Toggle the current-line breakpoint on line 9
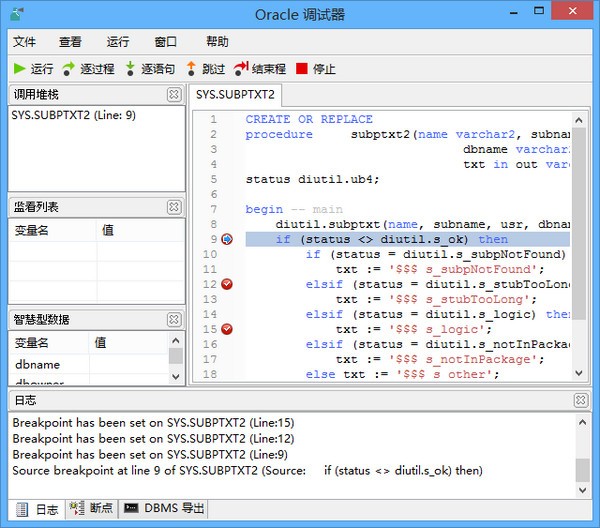 click(227, 240)
